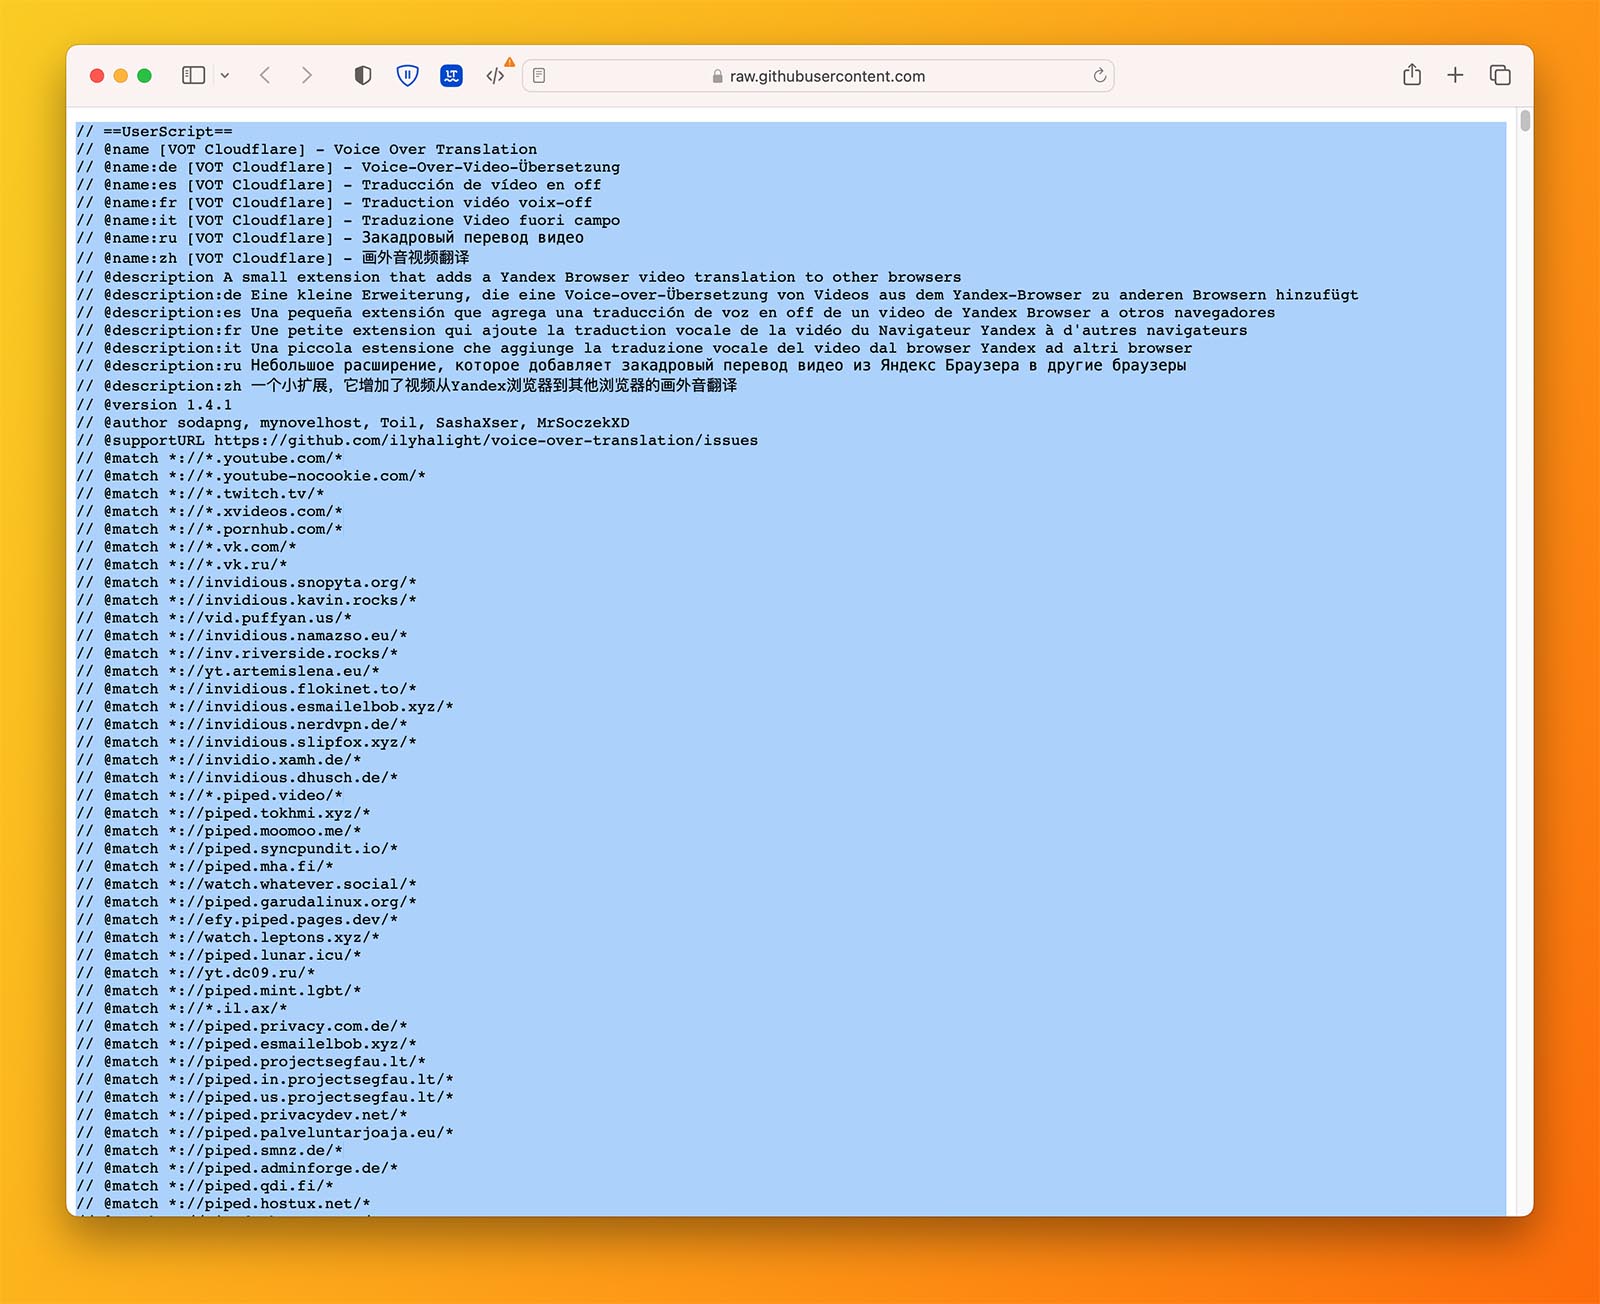Click the piped.mint.lgbt match line

(219, 991)
